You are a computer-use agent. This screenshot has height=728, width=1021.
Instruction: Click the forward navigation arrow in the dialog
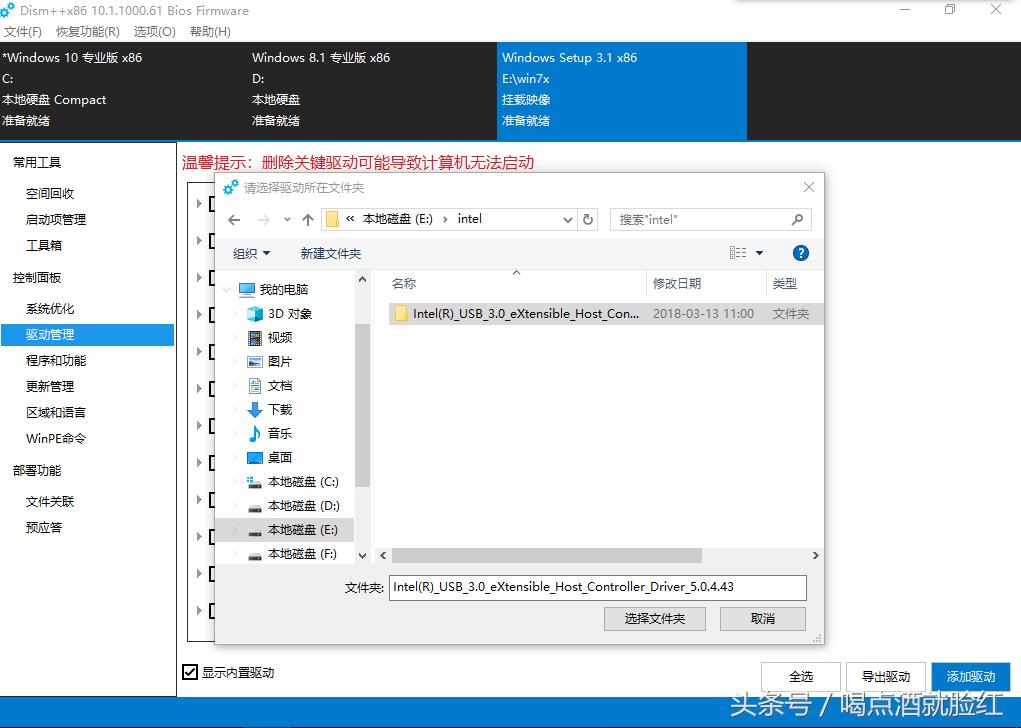click(261, 219)
